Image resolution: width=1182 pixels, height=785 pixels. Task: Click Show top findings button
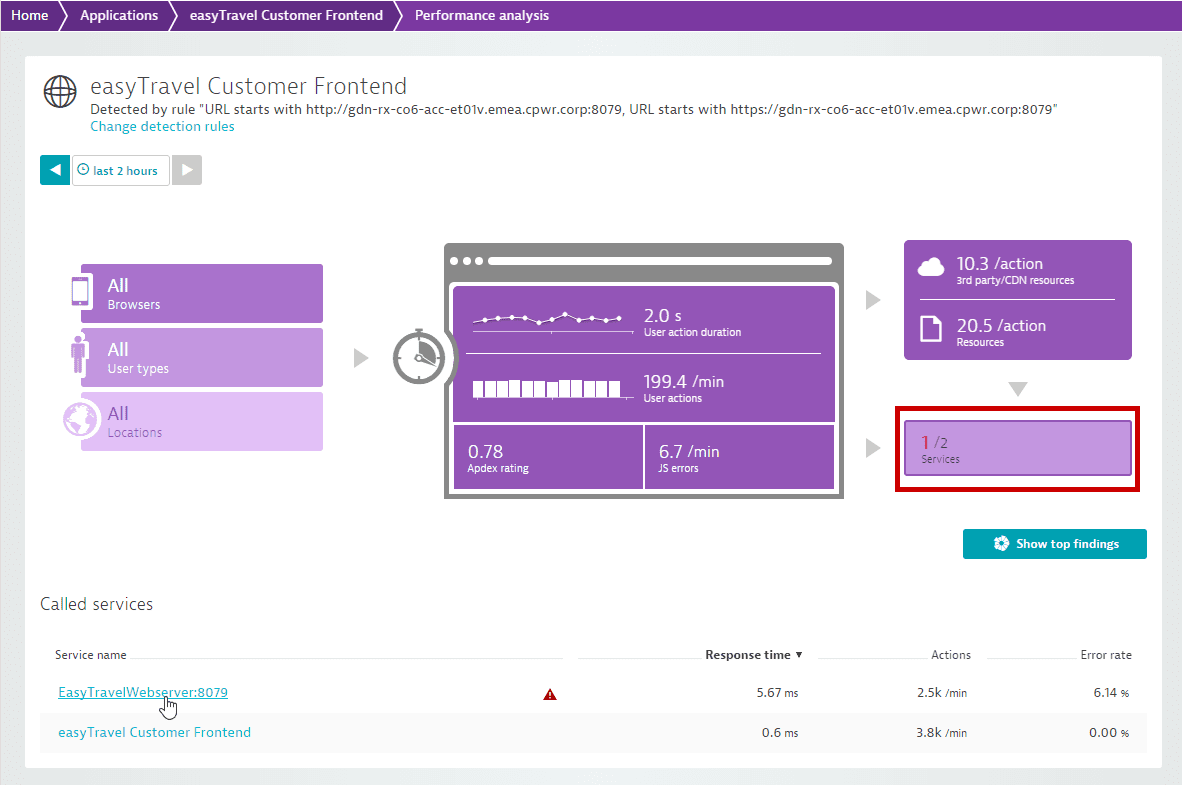[1055, 544]
